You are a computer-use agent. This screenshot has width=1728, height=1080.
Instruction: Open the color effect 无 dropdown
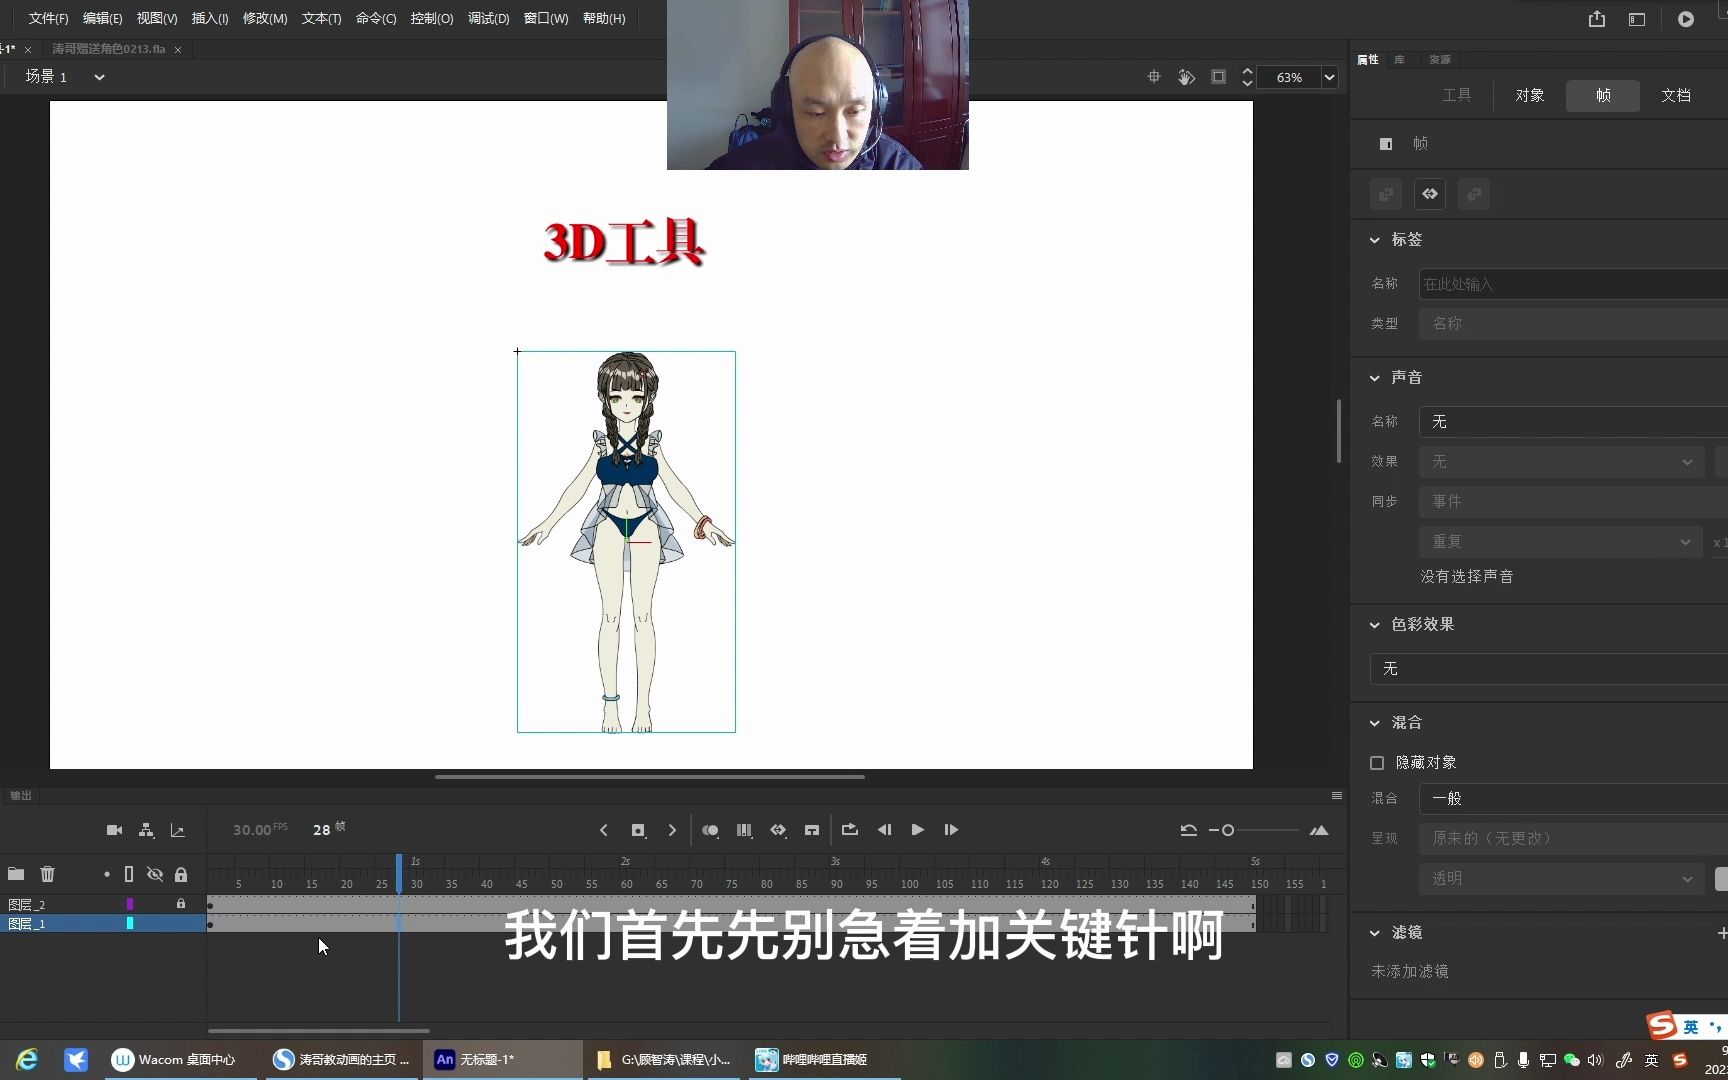(x=1549, y=669)
